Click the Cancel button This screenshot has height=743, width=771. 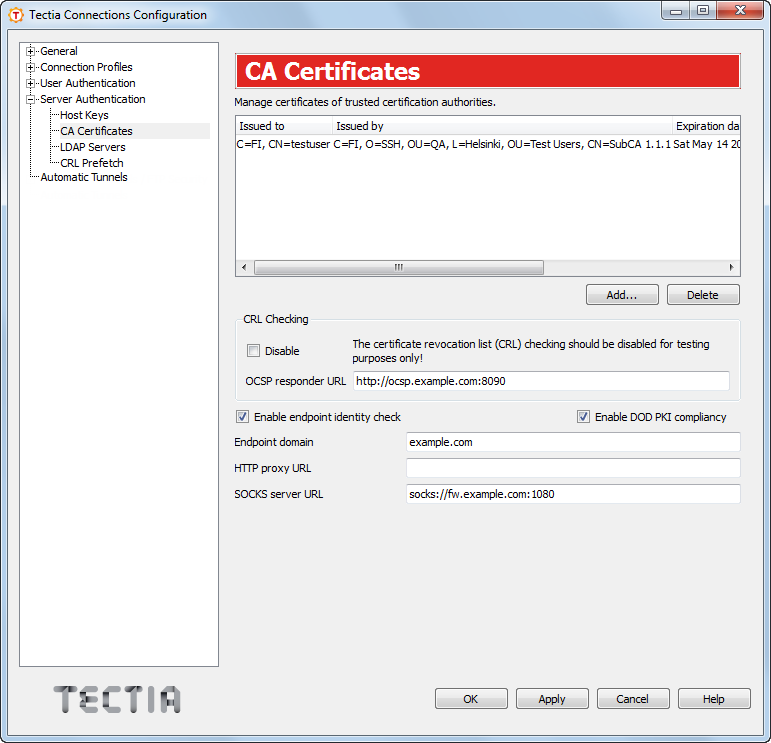633,699
